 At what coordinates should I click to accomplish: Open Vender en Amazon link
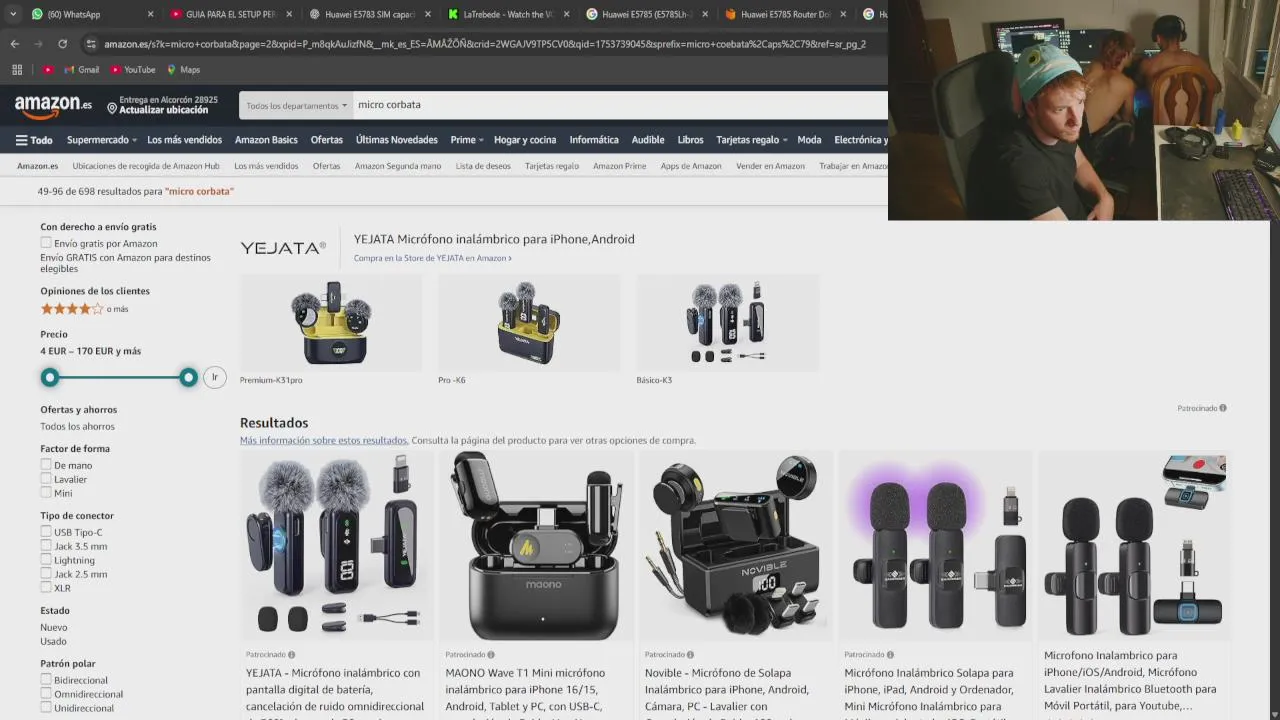point(770,166)
